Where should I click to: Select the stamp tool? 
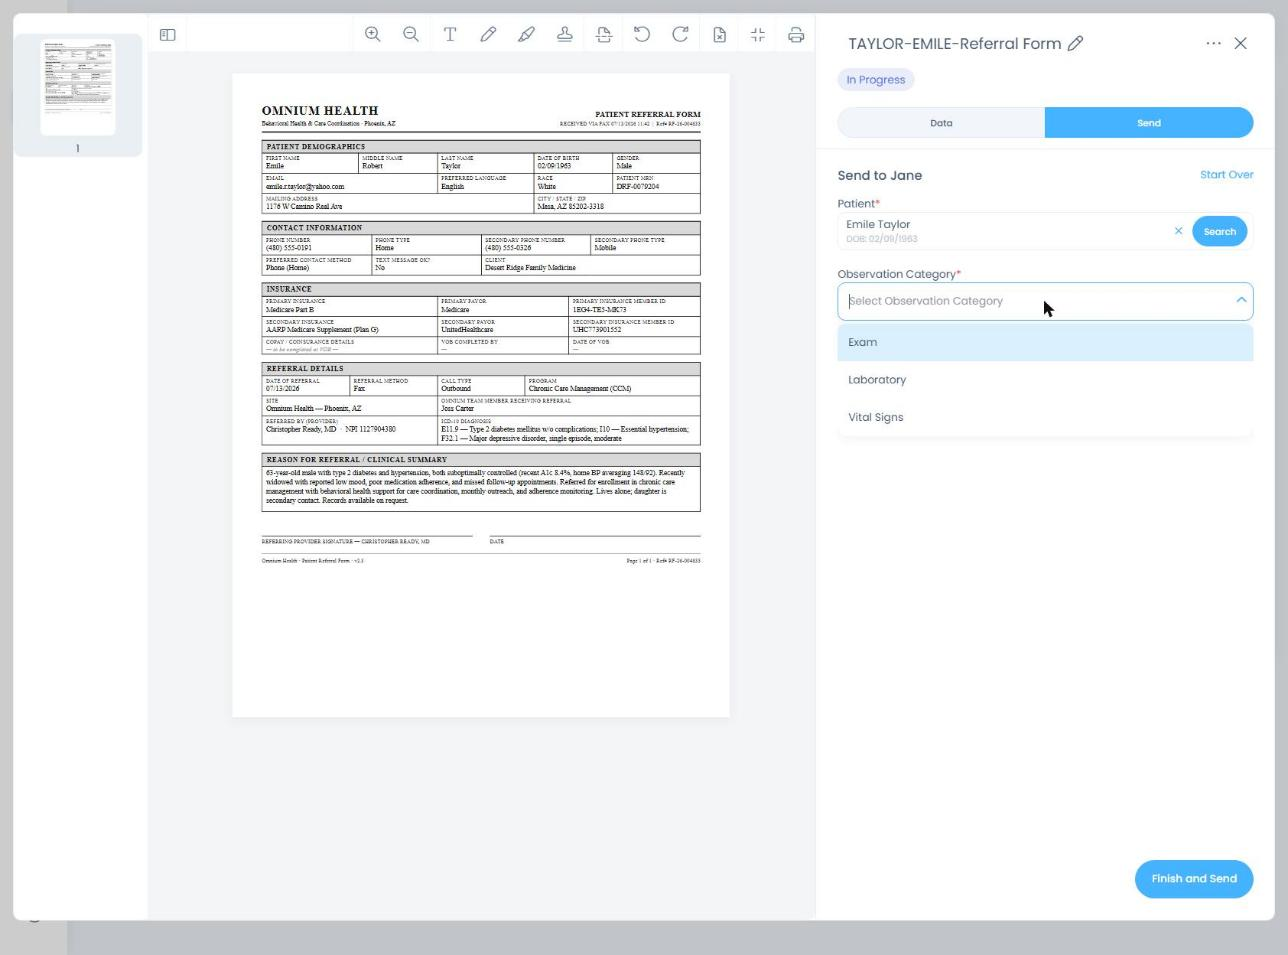(565, 34)
